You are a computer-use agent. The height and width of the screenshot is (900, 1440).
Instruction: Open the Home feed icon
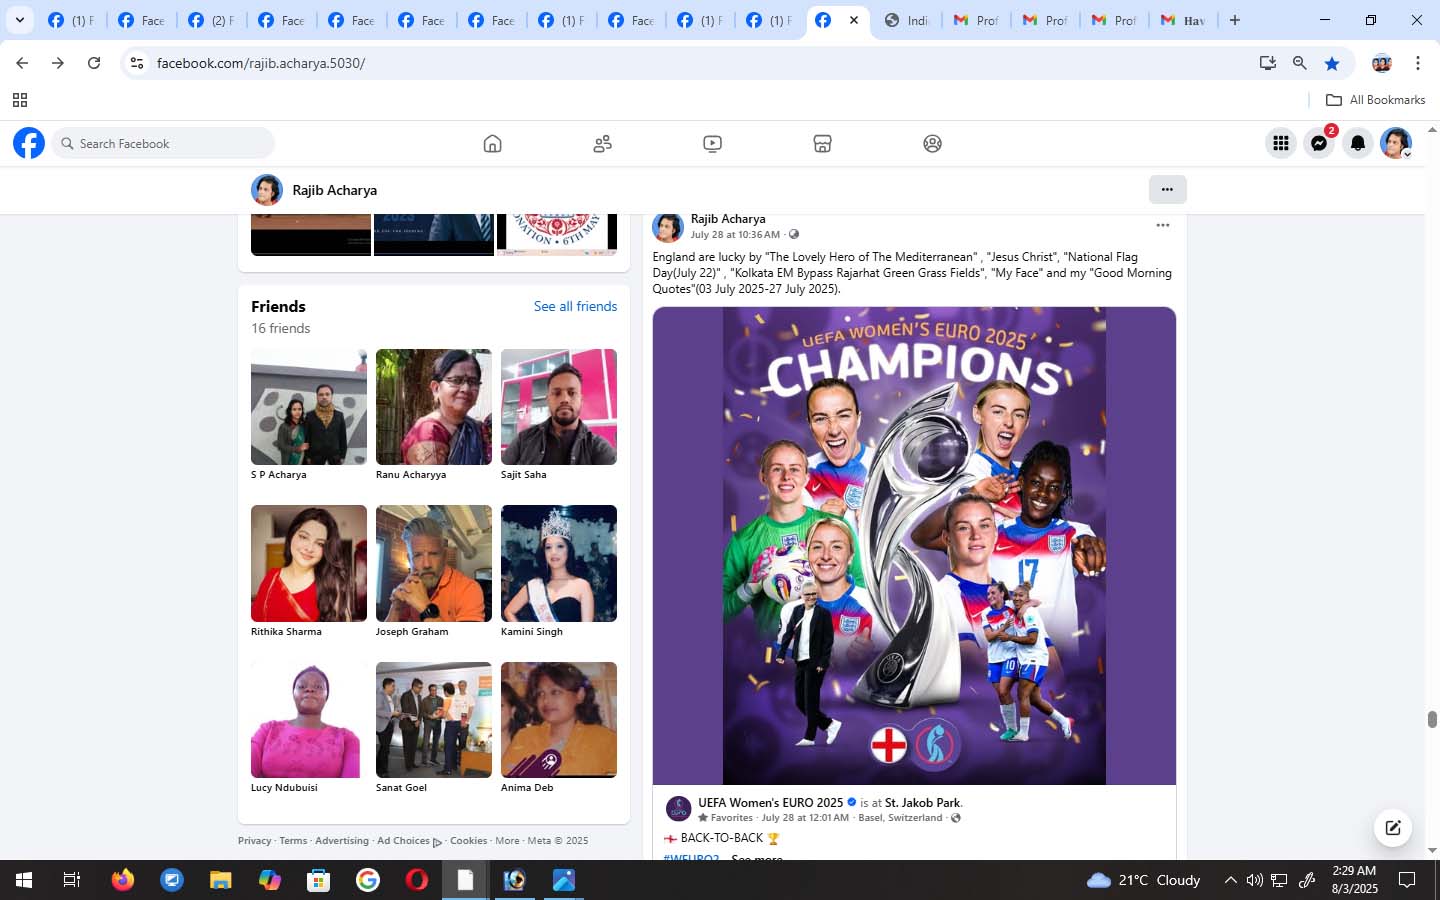[x=492, y=144]
